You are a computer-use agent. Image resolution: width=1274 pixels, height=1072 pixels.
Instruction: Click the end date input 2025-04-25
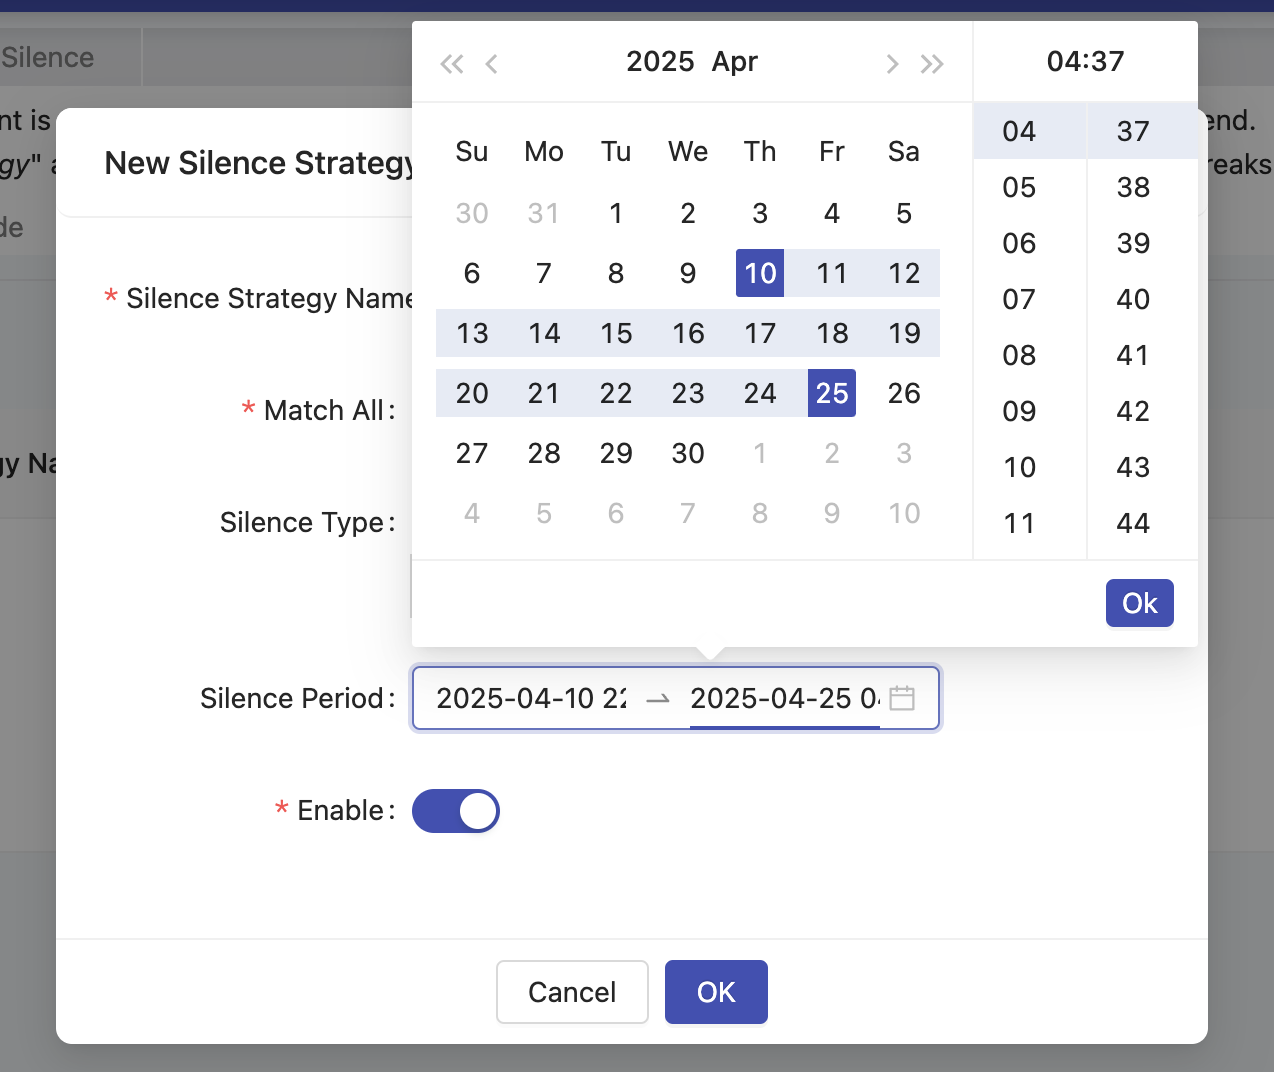784,698
